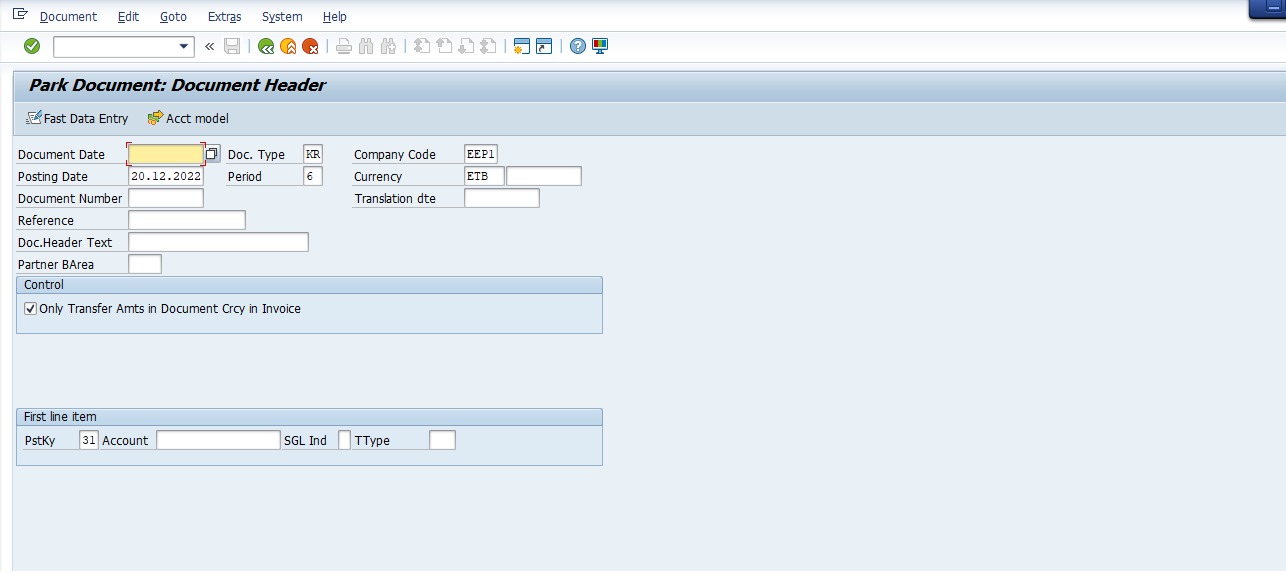Collapse the command field with the double chevron

(x=209, y=46)
